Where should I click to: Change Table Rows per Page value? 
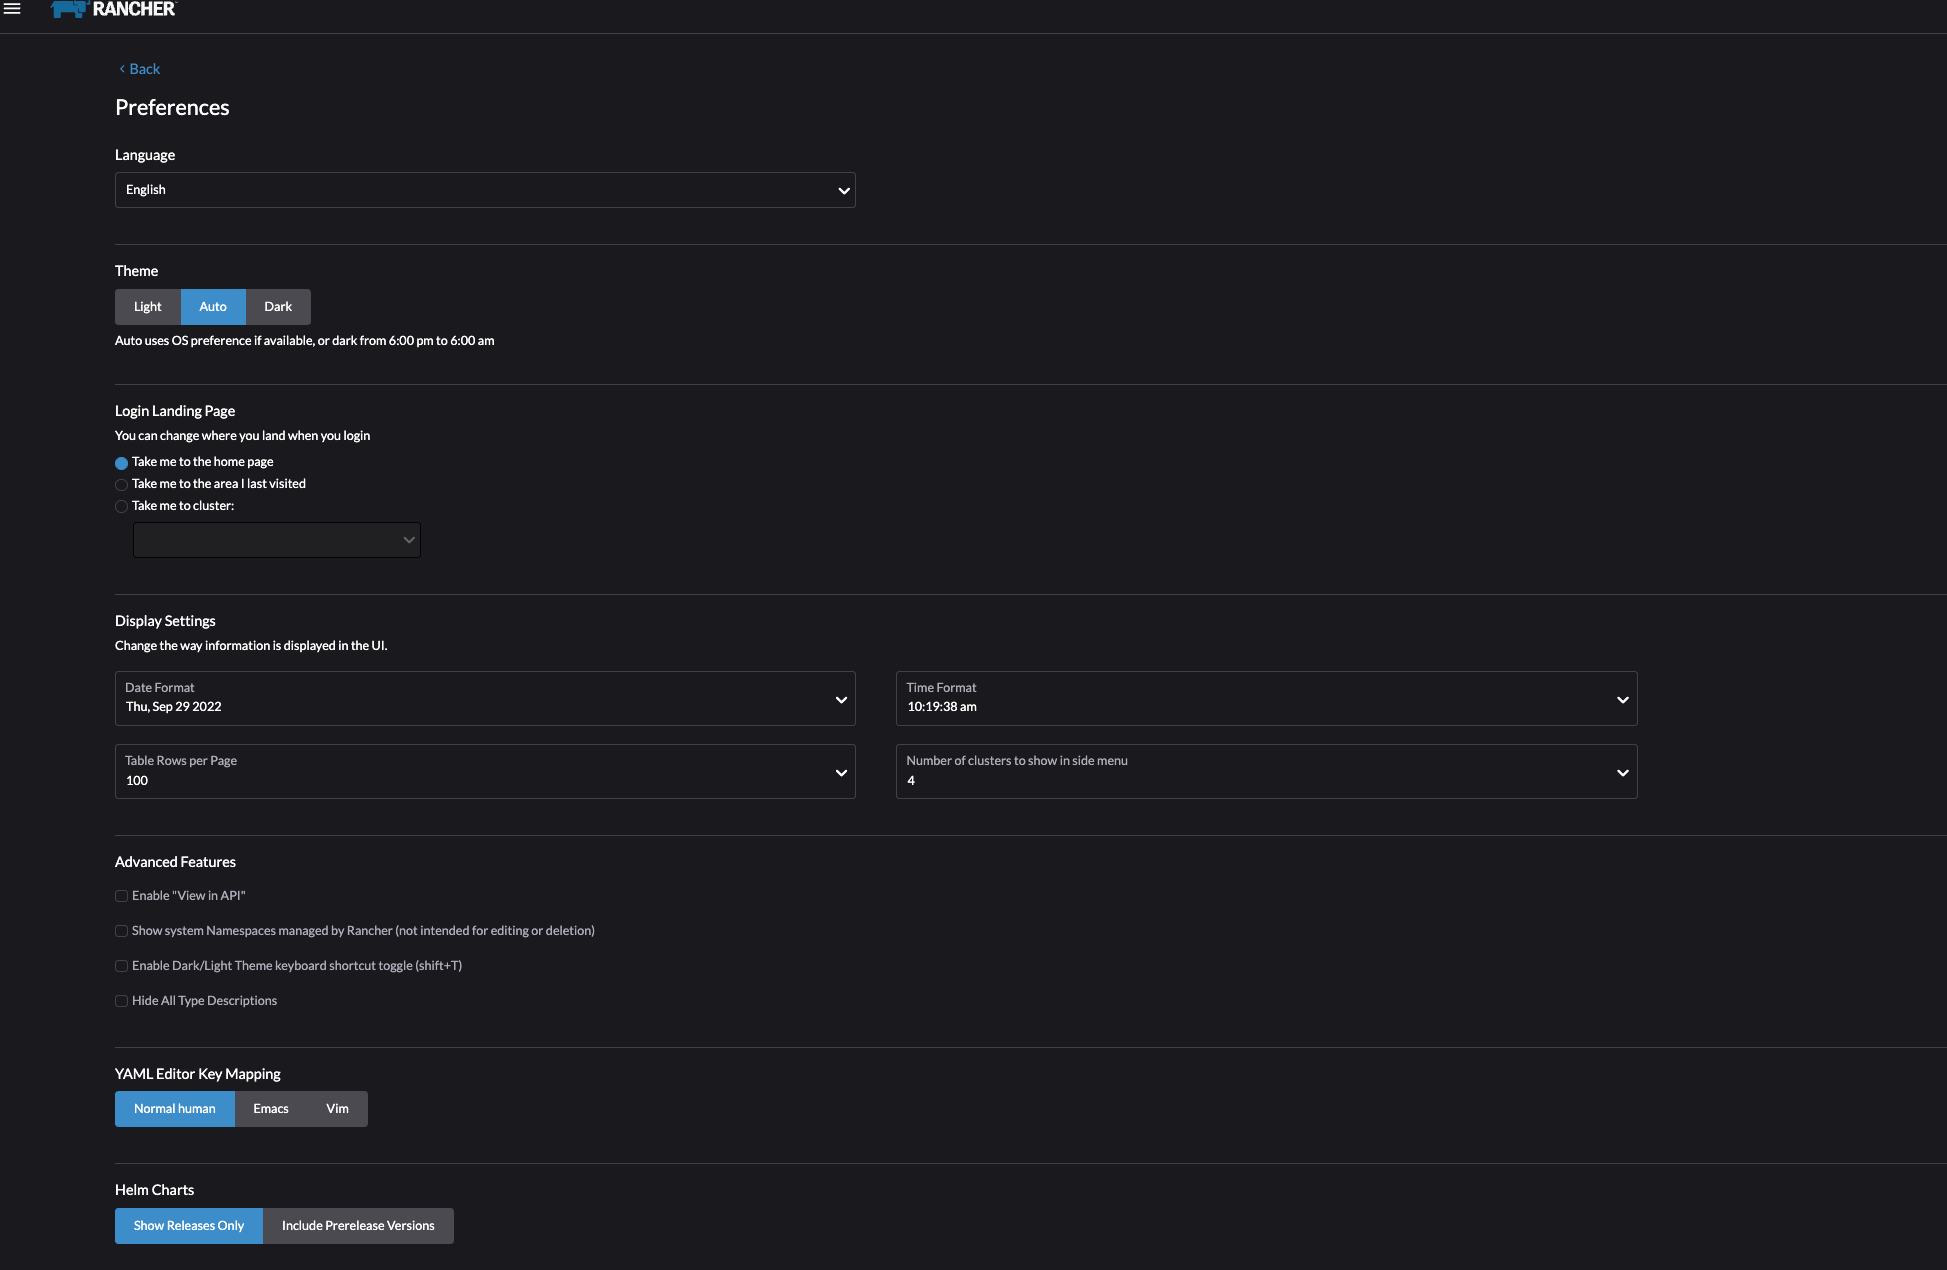pyautogui.click(x=485, y=771)
